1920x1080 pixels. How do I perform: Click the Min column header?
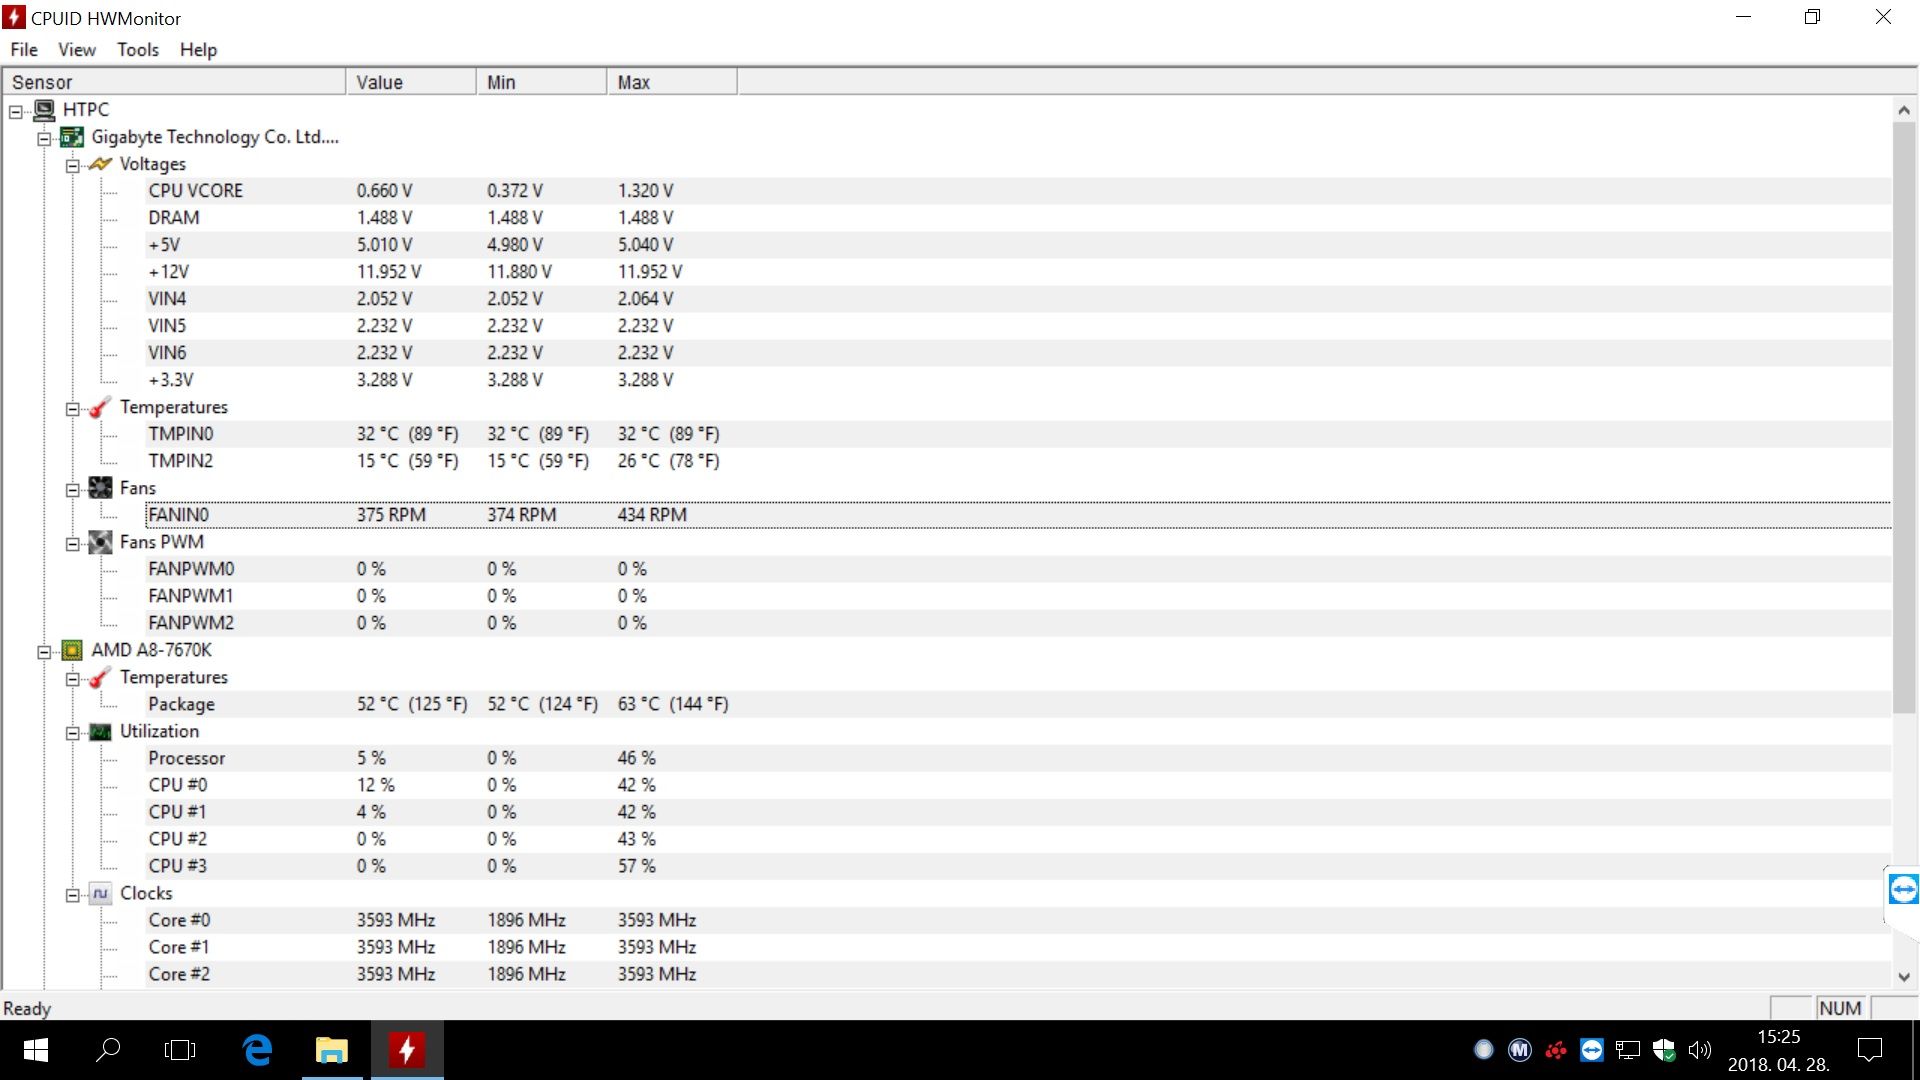click(x=541, y=82)
